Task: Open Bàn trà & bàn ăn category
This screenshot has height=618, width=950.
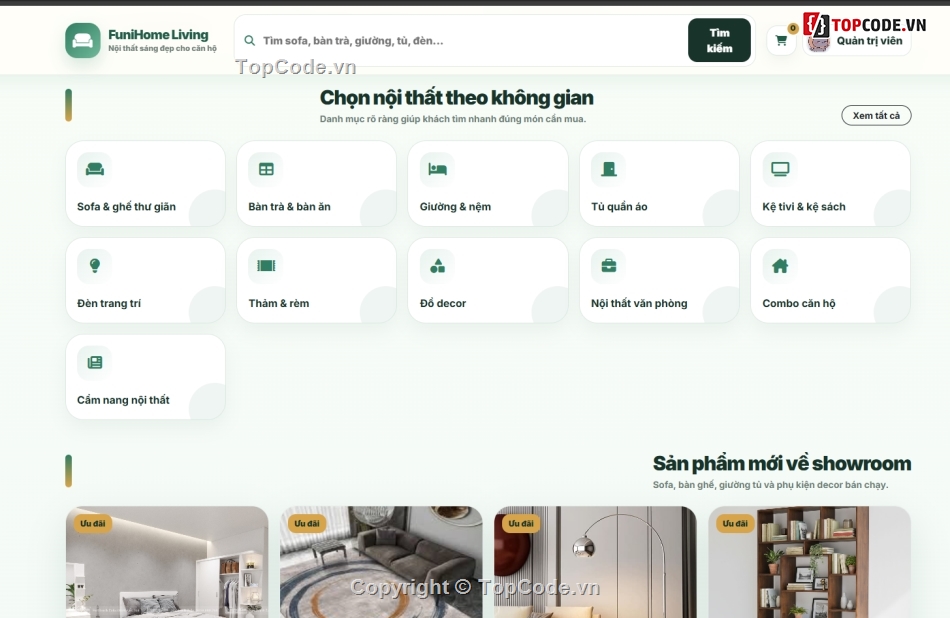Action: click(317, 184)
